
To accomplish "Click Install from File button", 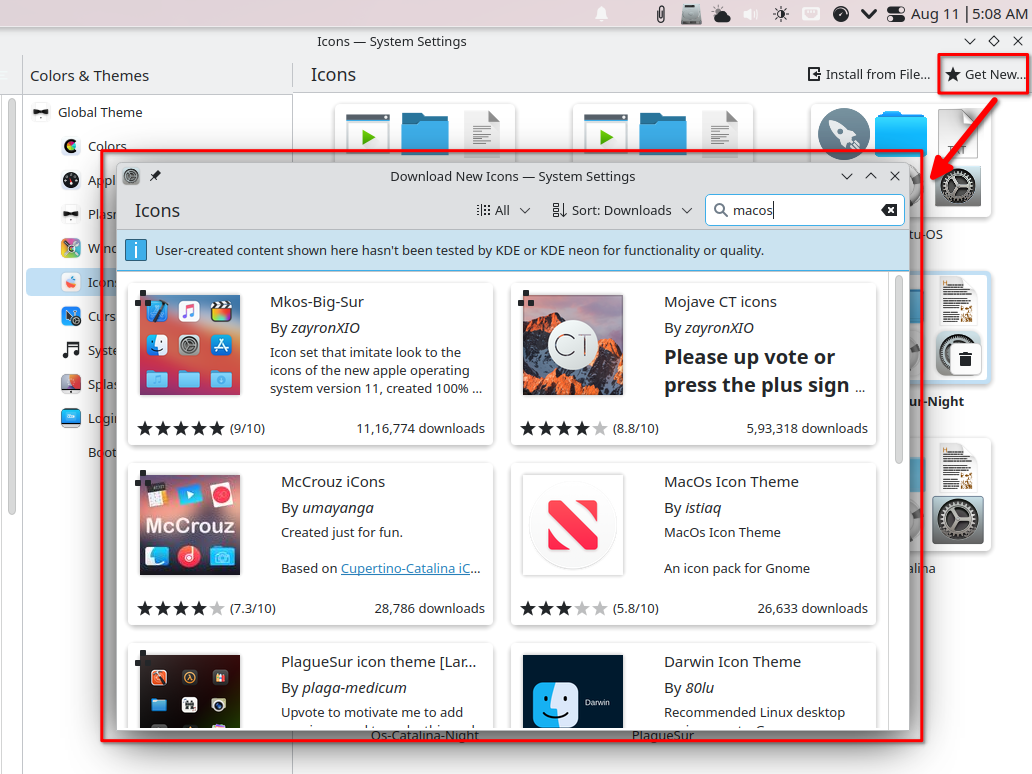I will pos(869,74).
